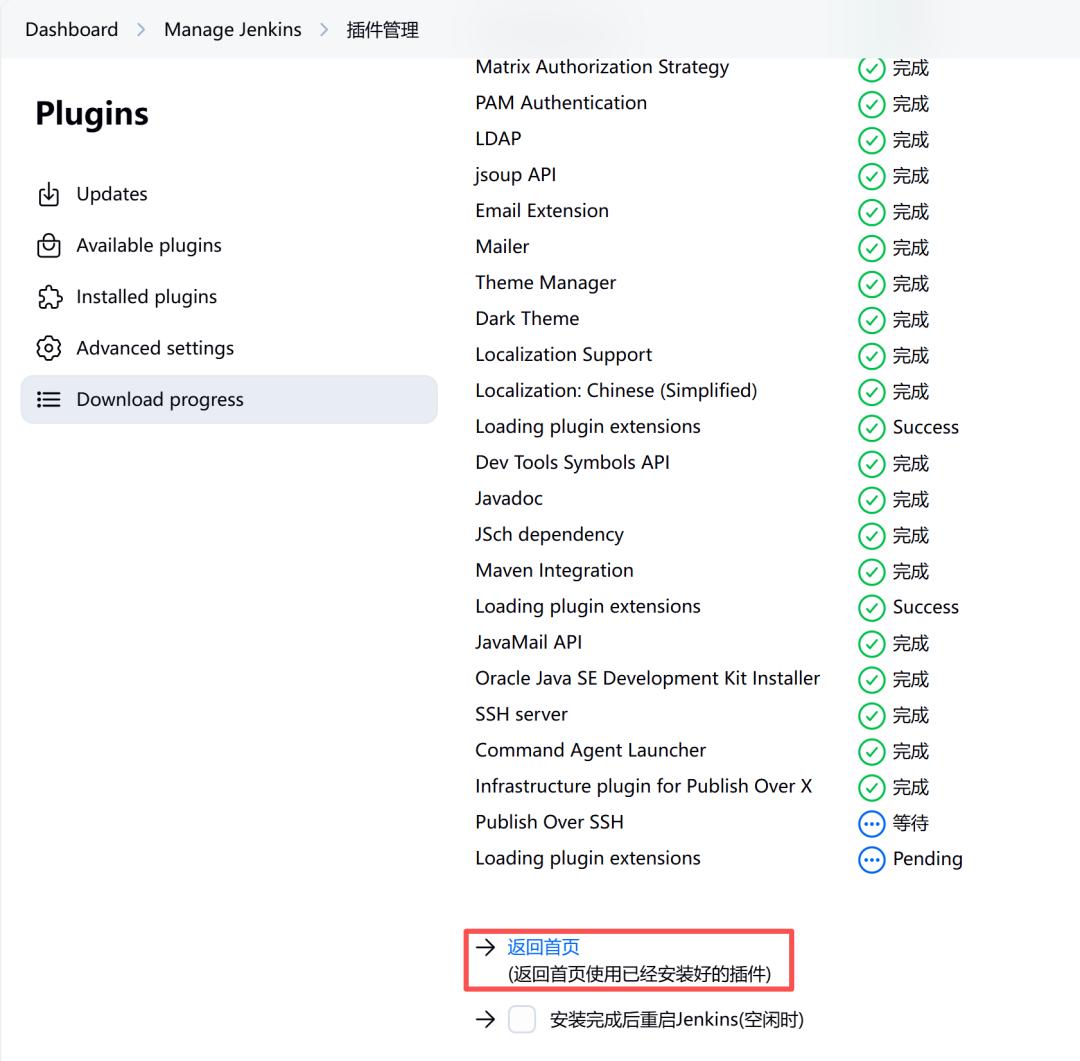Image resolution: width=1080 pixels, height=1061 pixels.
Task: Click the Download progress list icon
Action: pos(50,399)
